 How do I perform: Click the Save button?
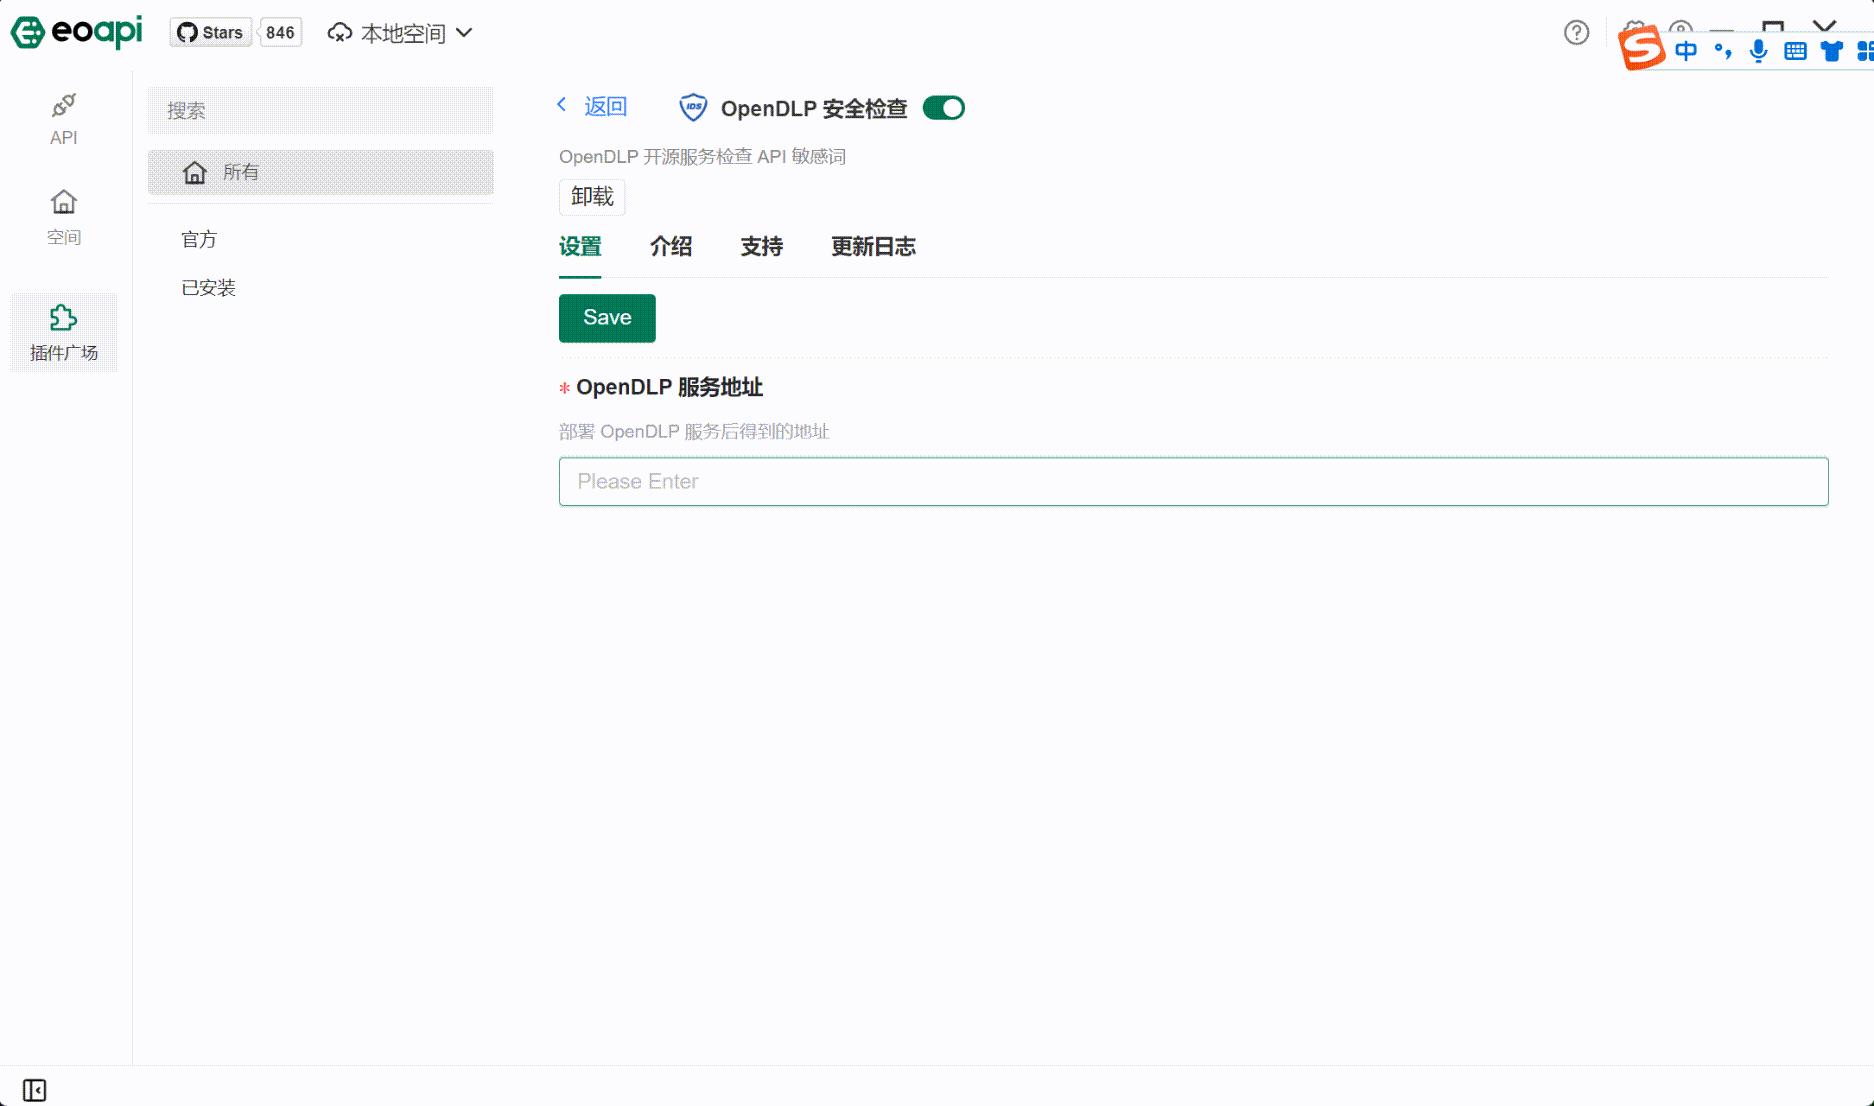606,318
